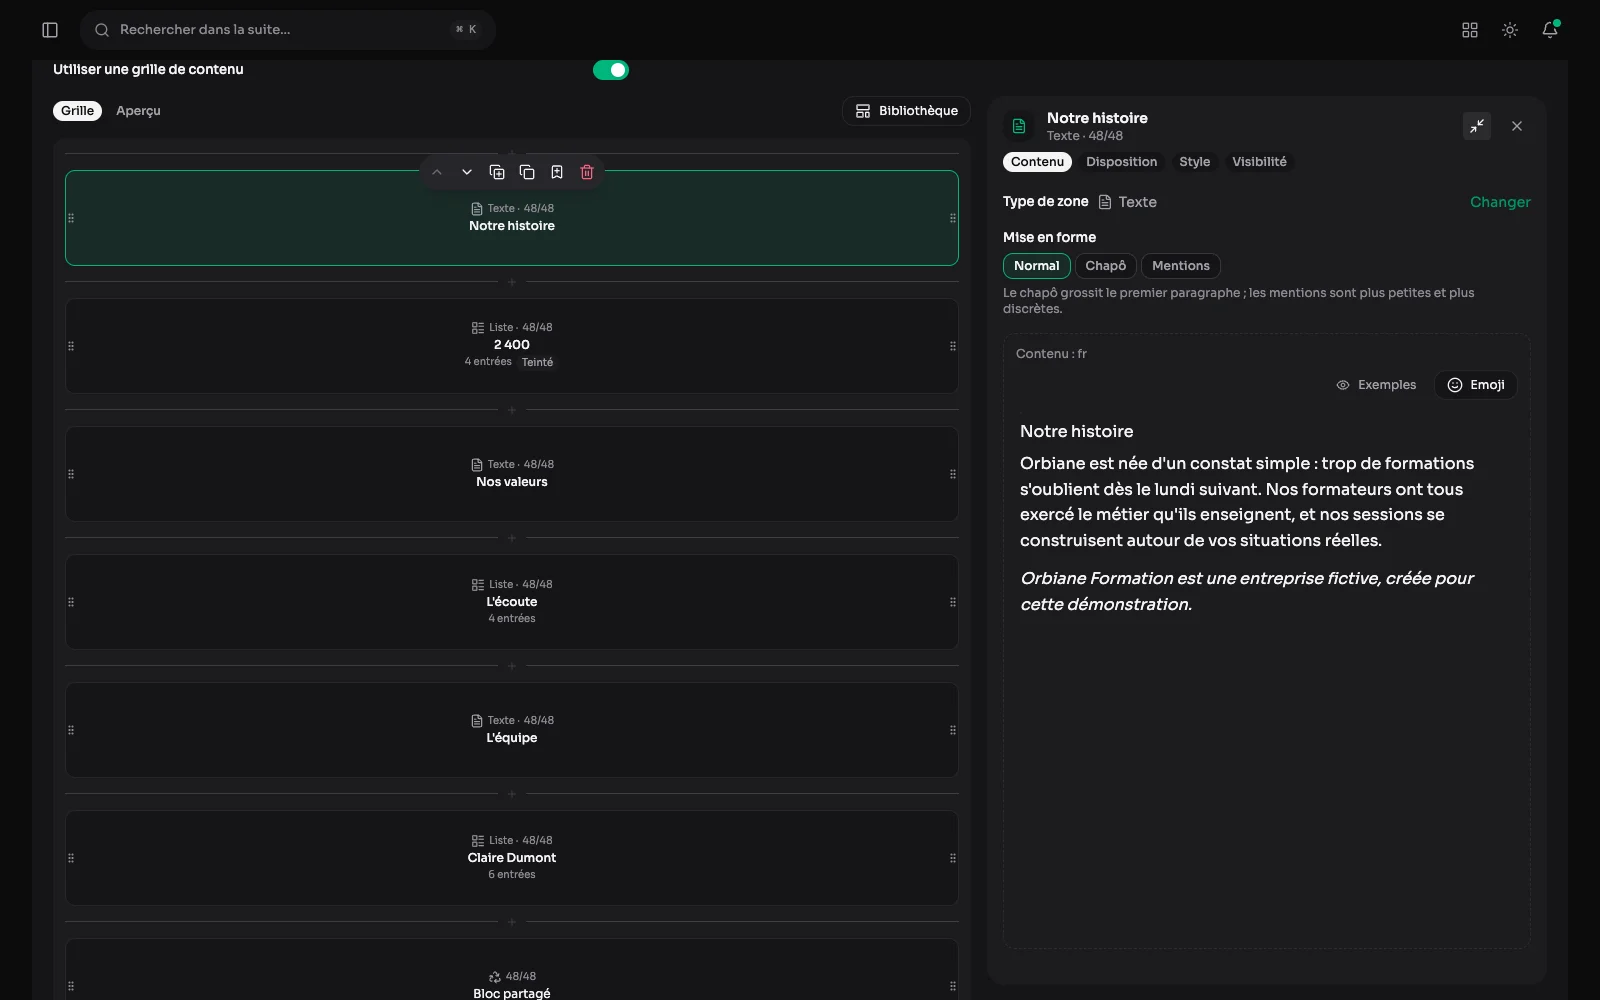This screenshot has width=1600, height=1000.
Task: Collapse the Notre histoire side panel
Action: (1477, 126)
